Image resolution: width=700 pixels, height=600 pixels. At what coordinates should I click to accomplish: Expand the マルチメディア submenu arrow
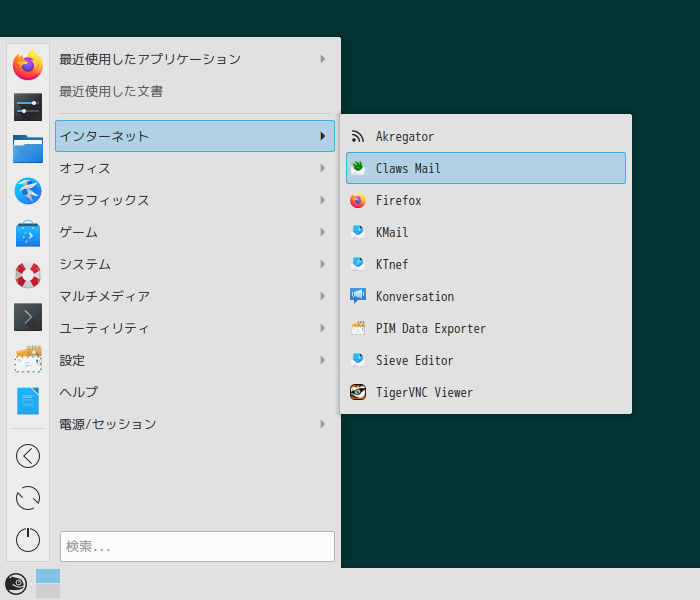(323, 296)
